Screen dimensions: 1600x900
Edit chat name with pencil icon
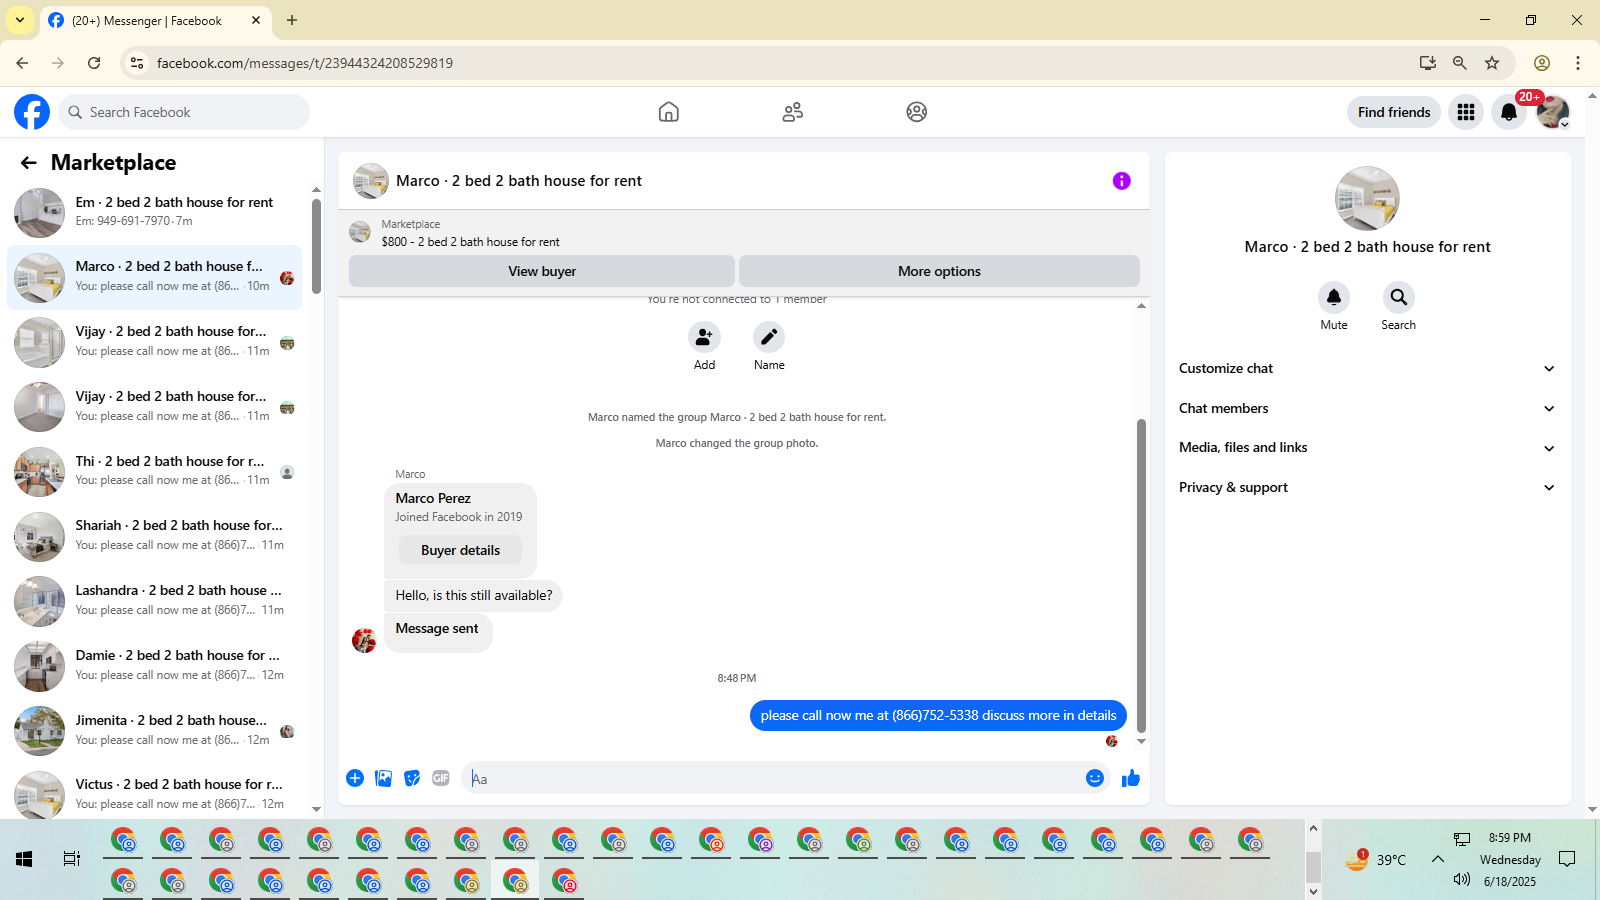pos(769,337)
